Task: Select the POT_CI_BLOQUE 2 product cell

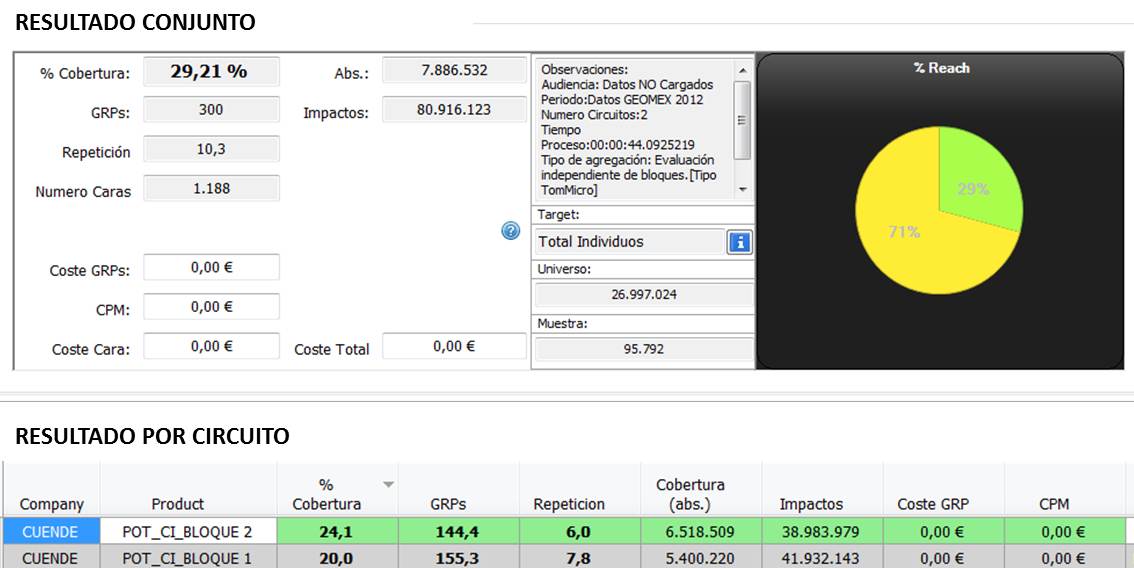Action: point(187,532)
